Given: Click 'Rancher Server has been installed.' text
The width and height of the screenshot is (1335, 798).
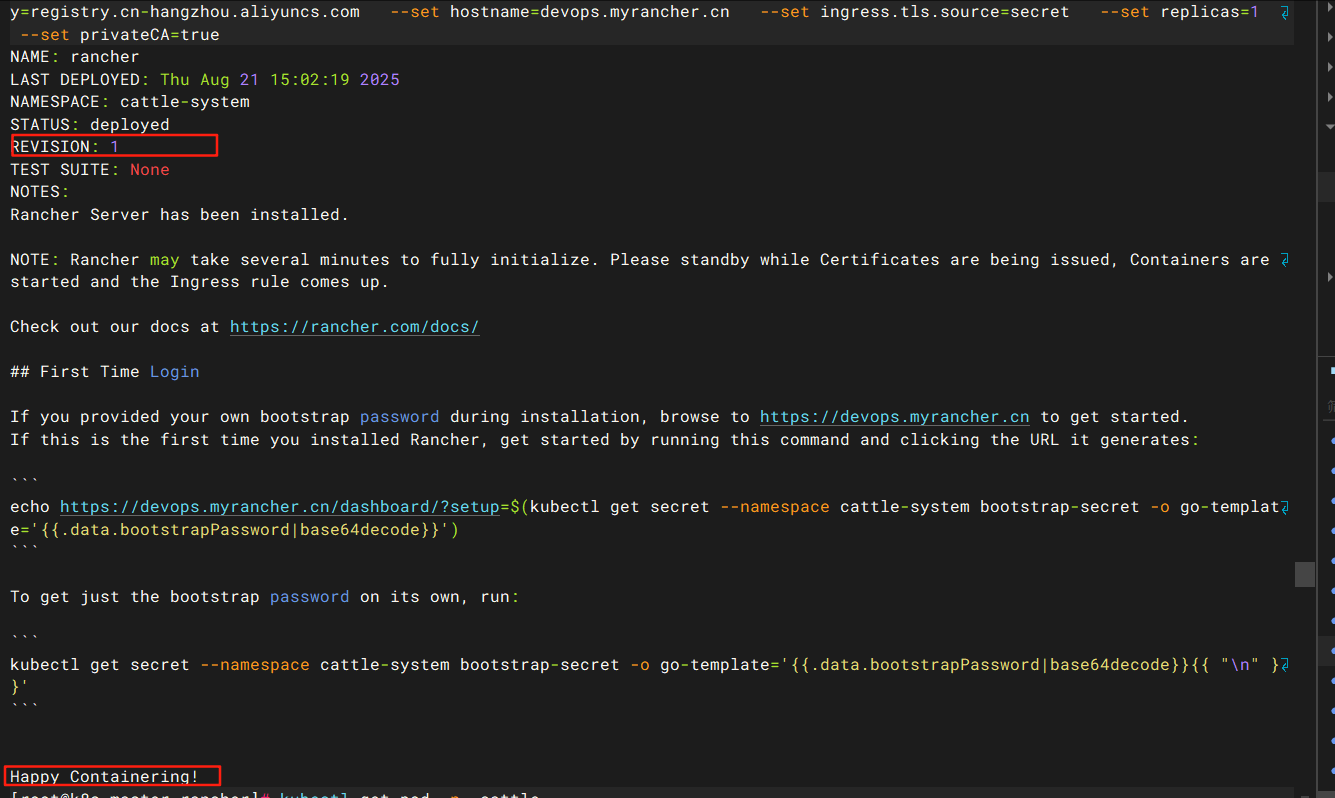Looking at the screenshot, I should point(180,215).
